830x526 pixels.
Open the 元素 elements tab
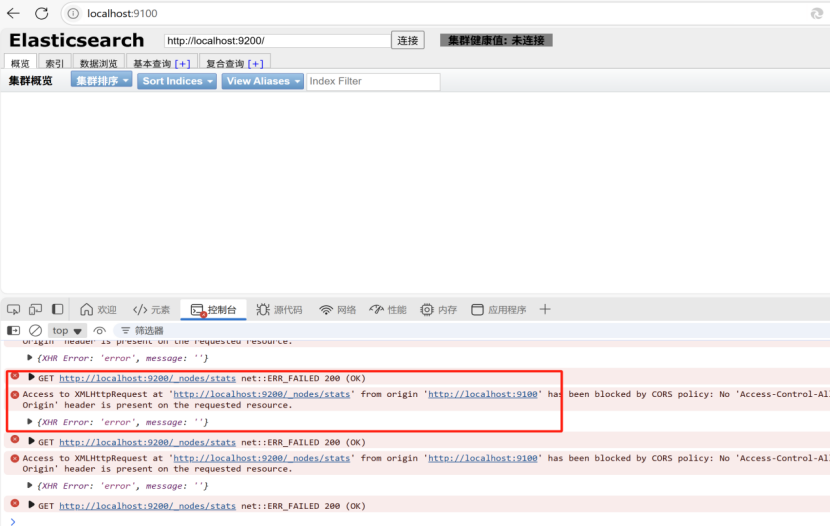151,310
